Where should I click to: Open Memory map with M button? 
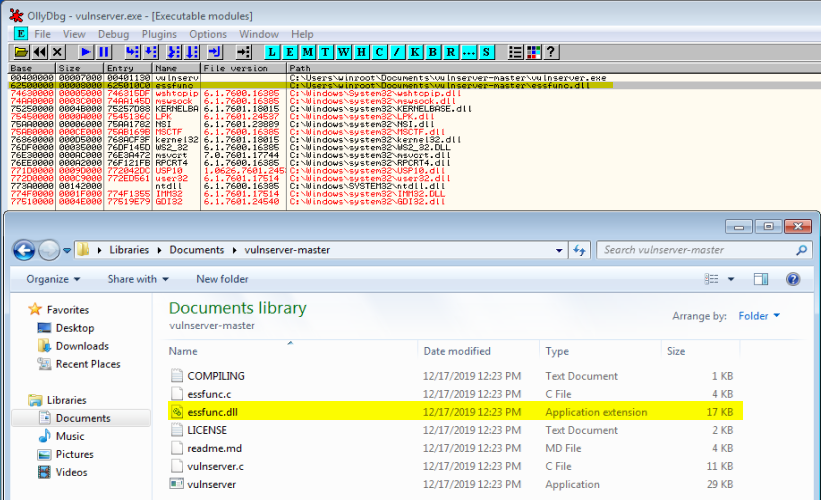307,52
